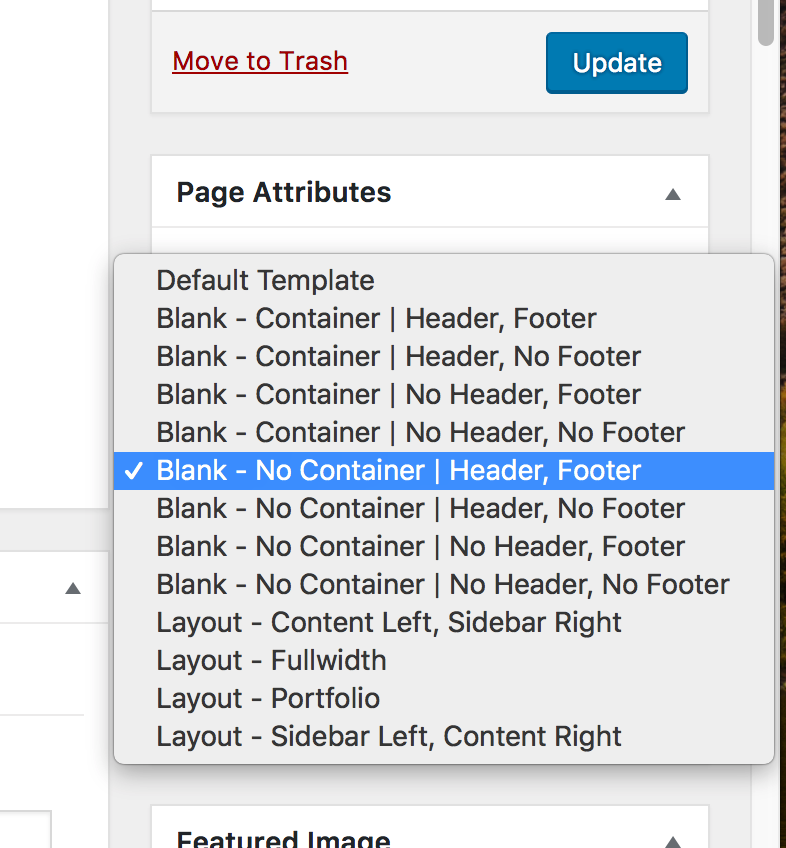Click the Update button
This screenshot has height=848, width=786.
click(616, 63)
